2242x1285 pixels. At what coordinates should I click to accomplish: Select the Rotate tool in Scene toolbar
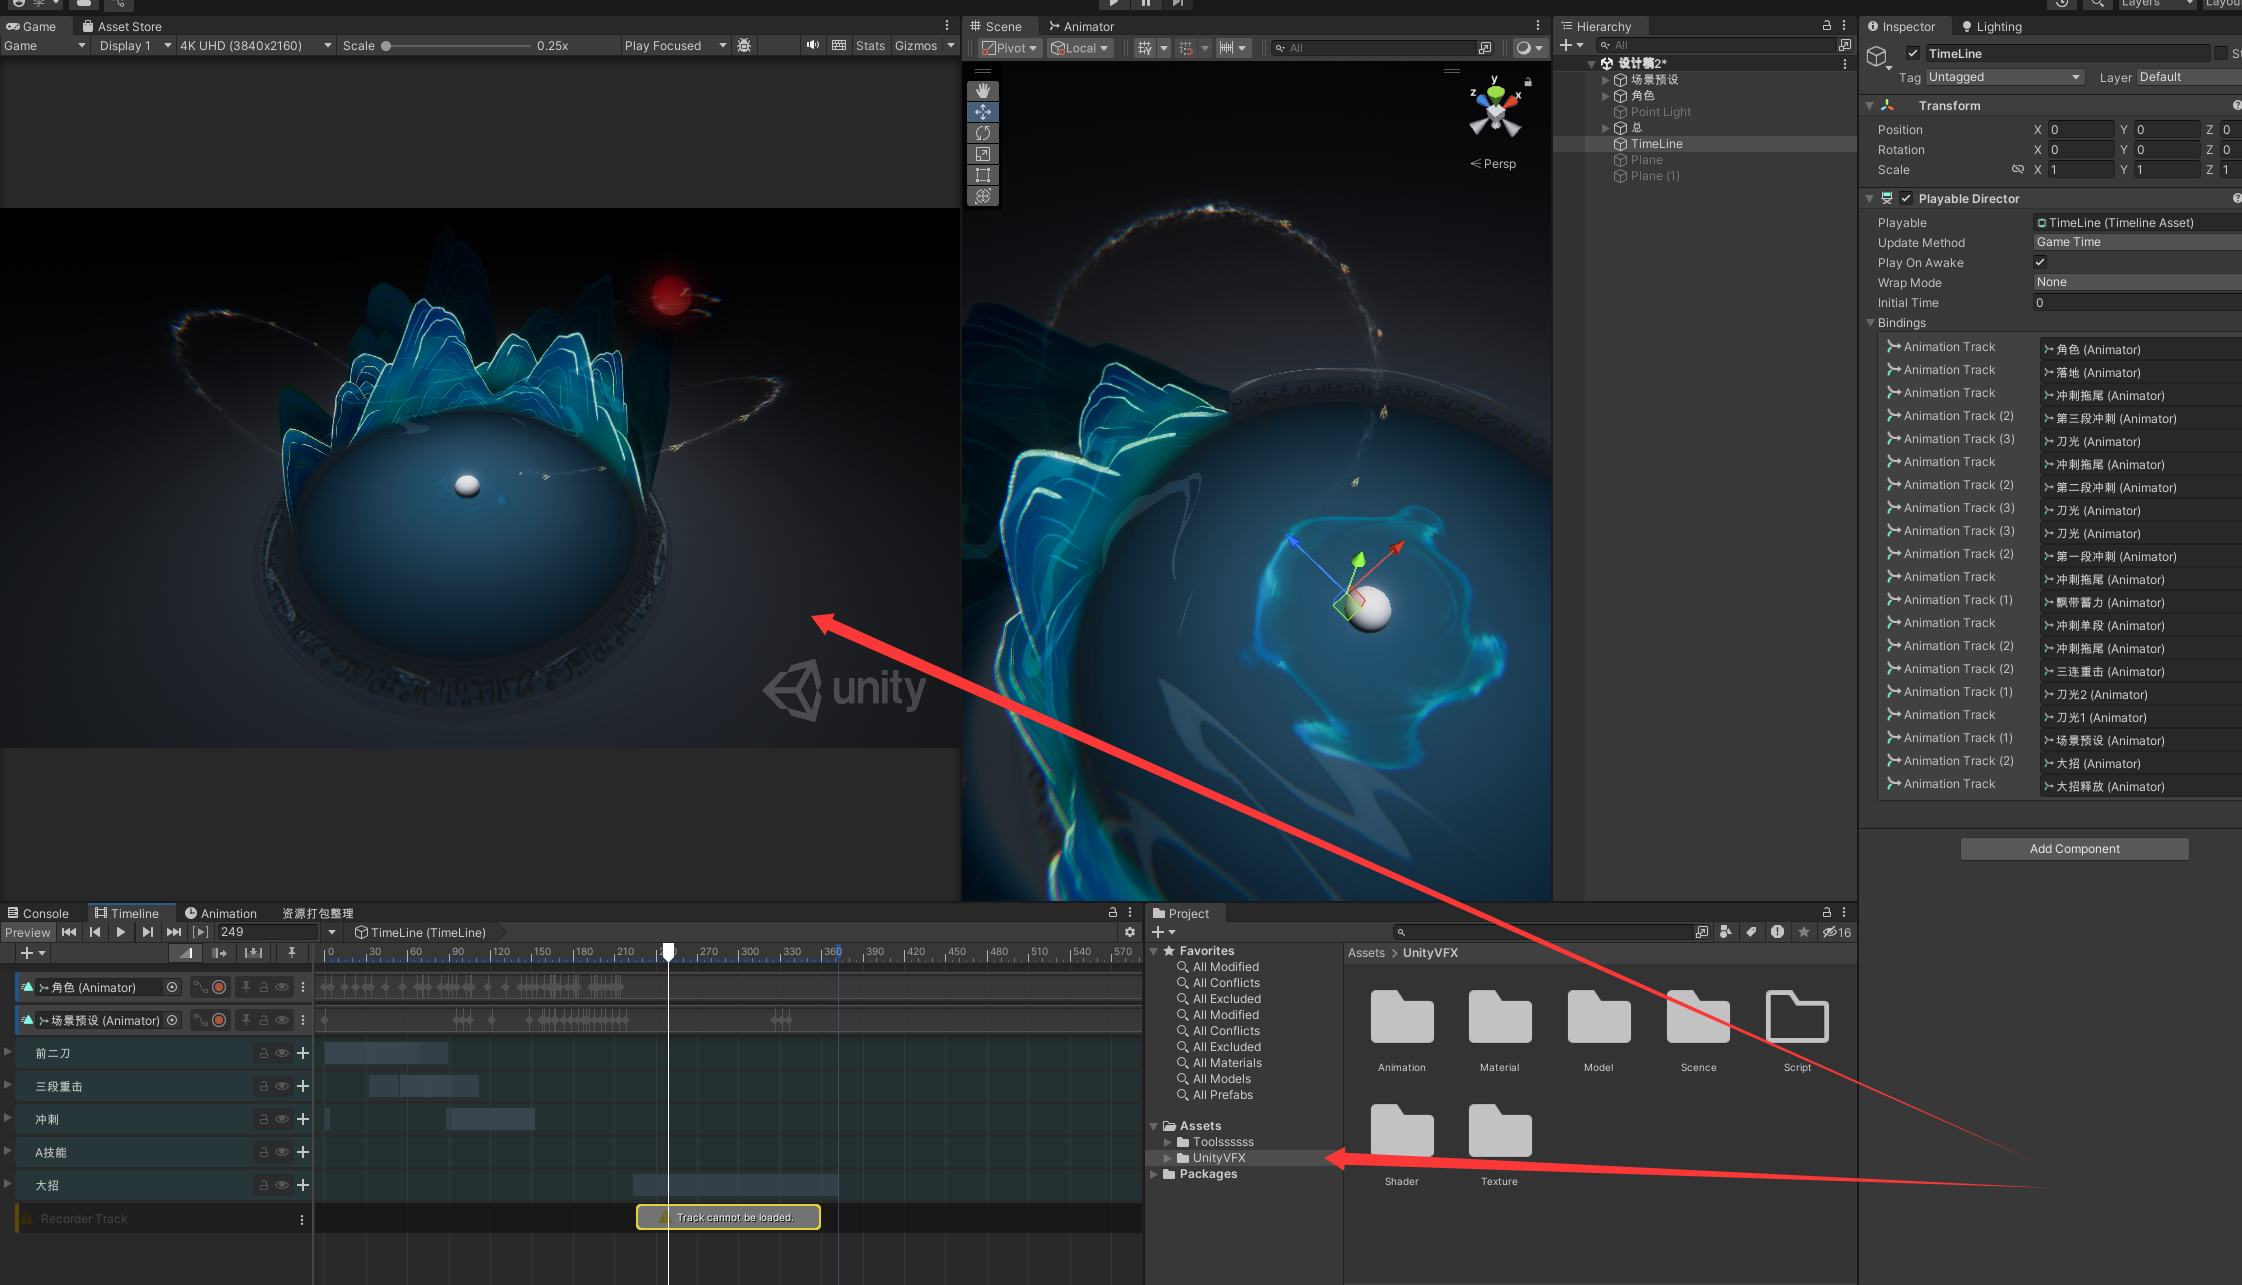click(x=983, y=133)
